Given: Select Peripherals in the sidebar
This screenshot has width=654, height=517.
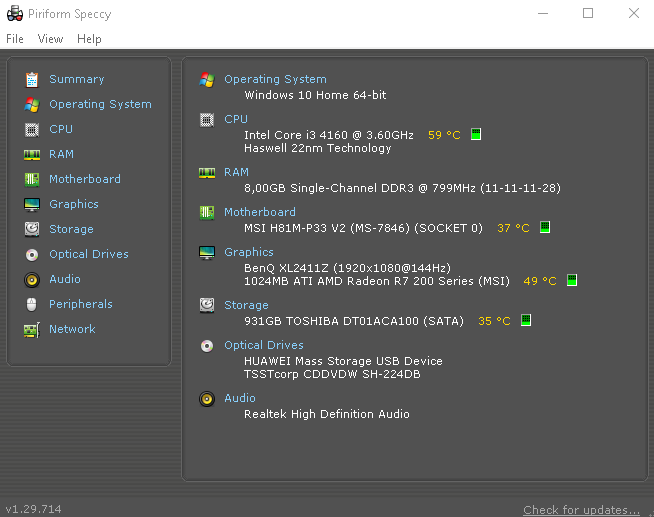Looking at the screenshot, I should click(81, 304).
